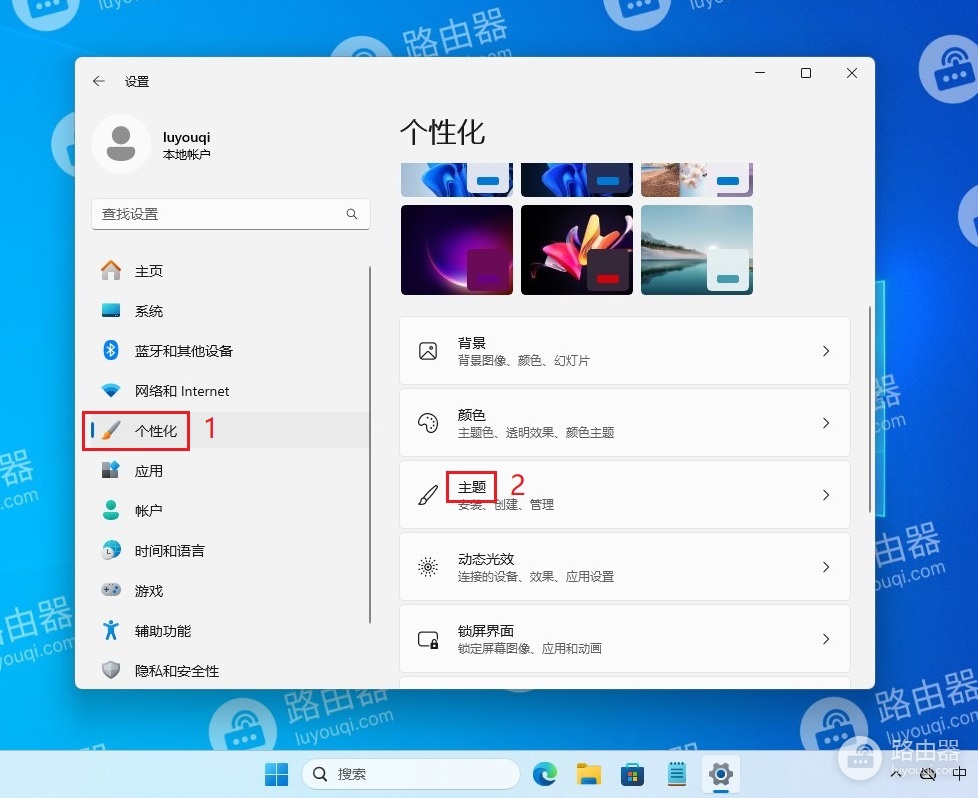Click the 查找设置 search field

tap(231, 214)
